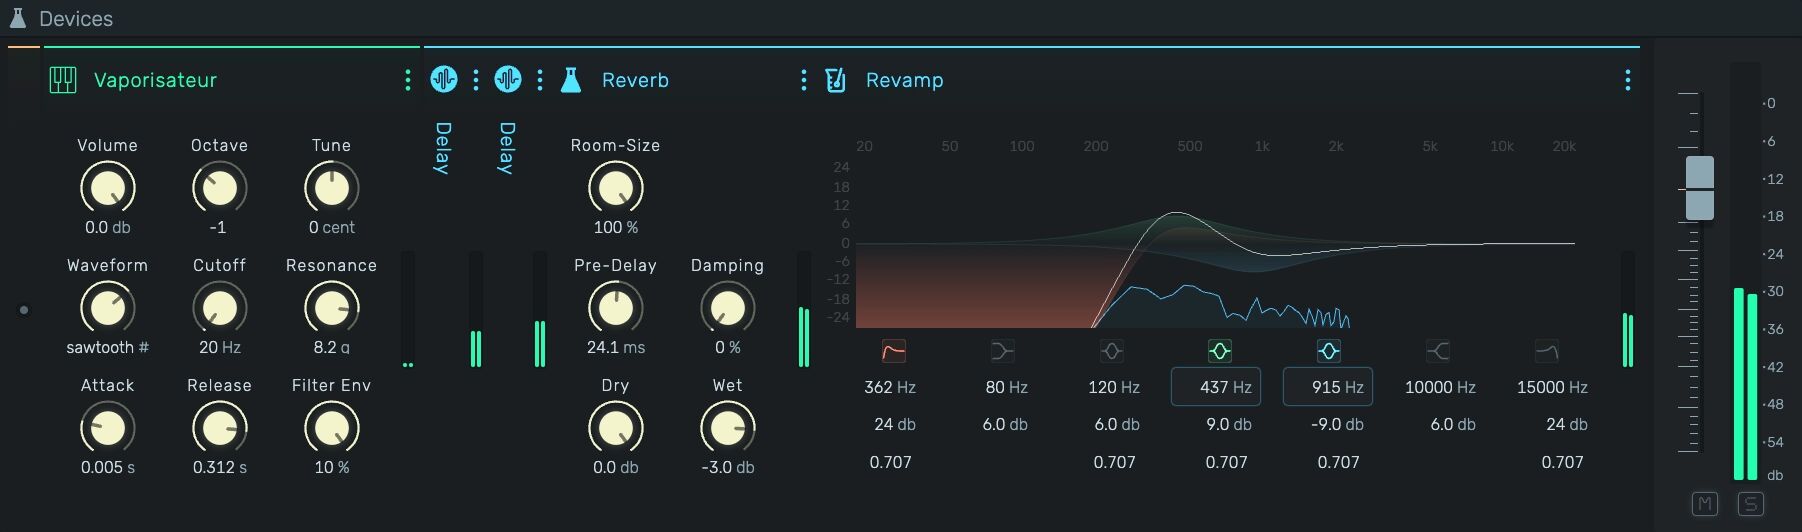The image size is (1802, 532).
Task: Toggle the 437 Hz peak band
Action: point(1219,351)
